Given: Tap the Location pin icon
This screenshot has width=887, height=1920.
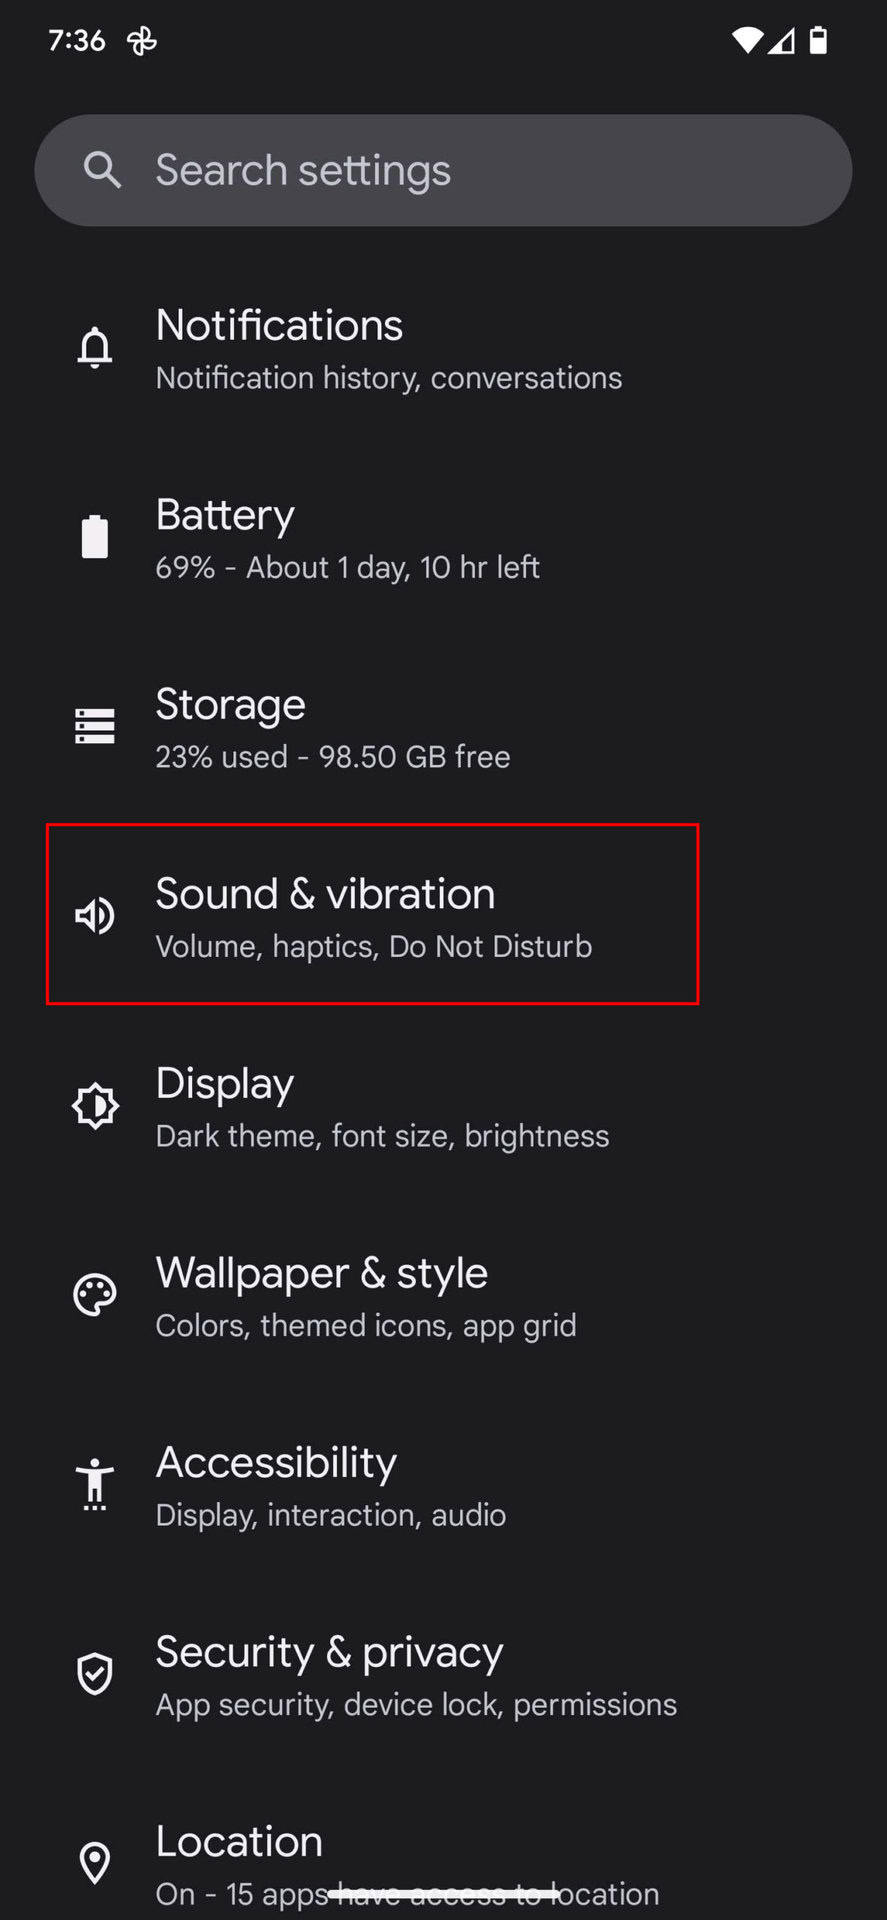Looking at the screenshot, I should (95, 1862).
